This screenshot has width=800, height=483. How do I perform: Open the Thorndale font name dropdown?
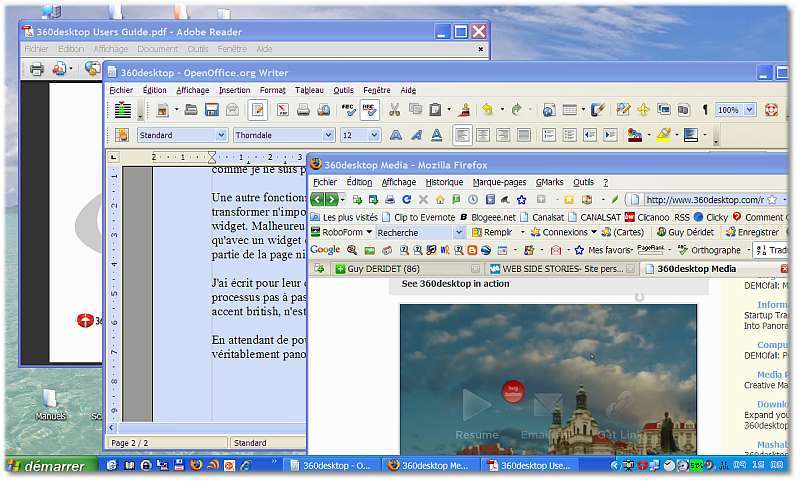click(329, 135)
